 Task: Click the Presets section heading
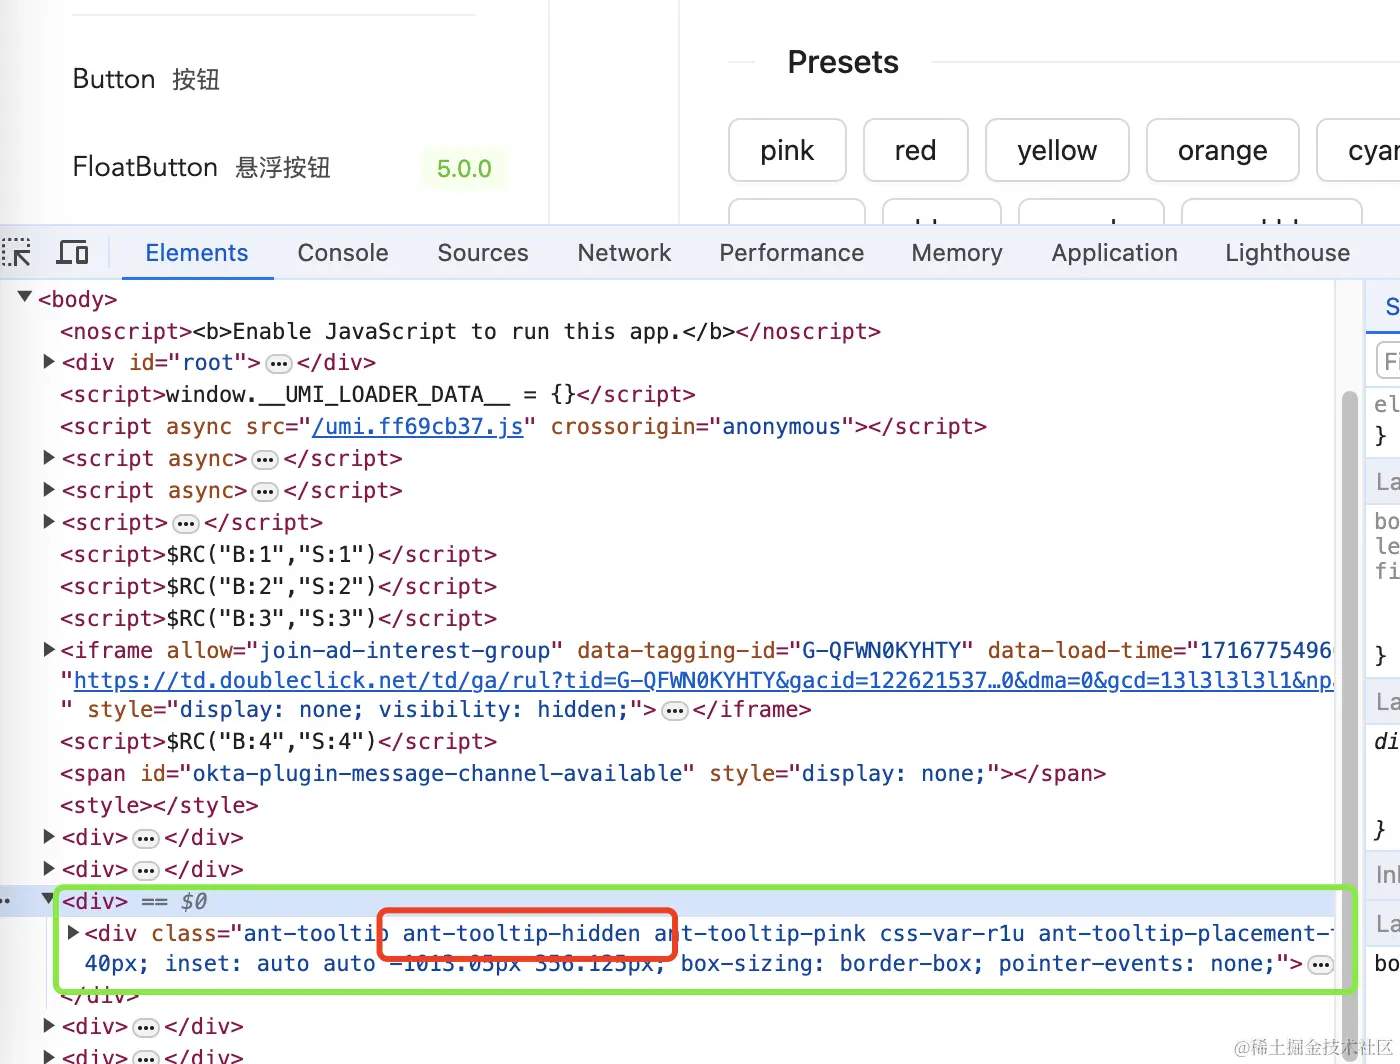pos(843,62)
